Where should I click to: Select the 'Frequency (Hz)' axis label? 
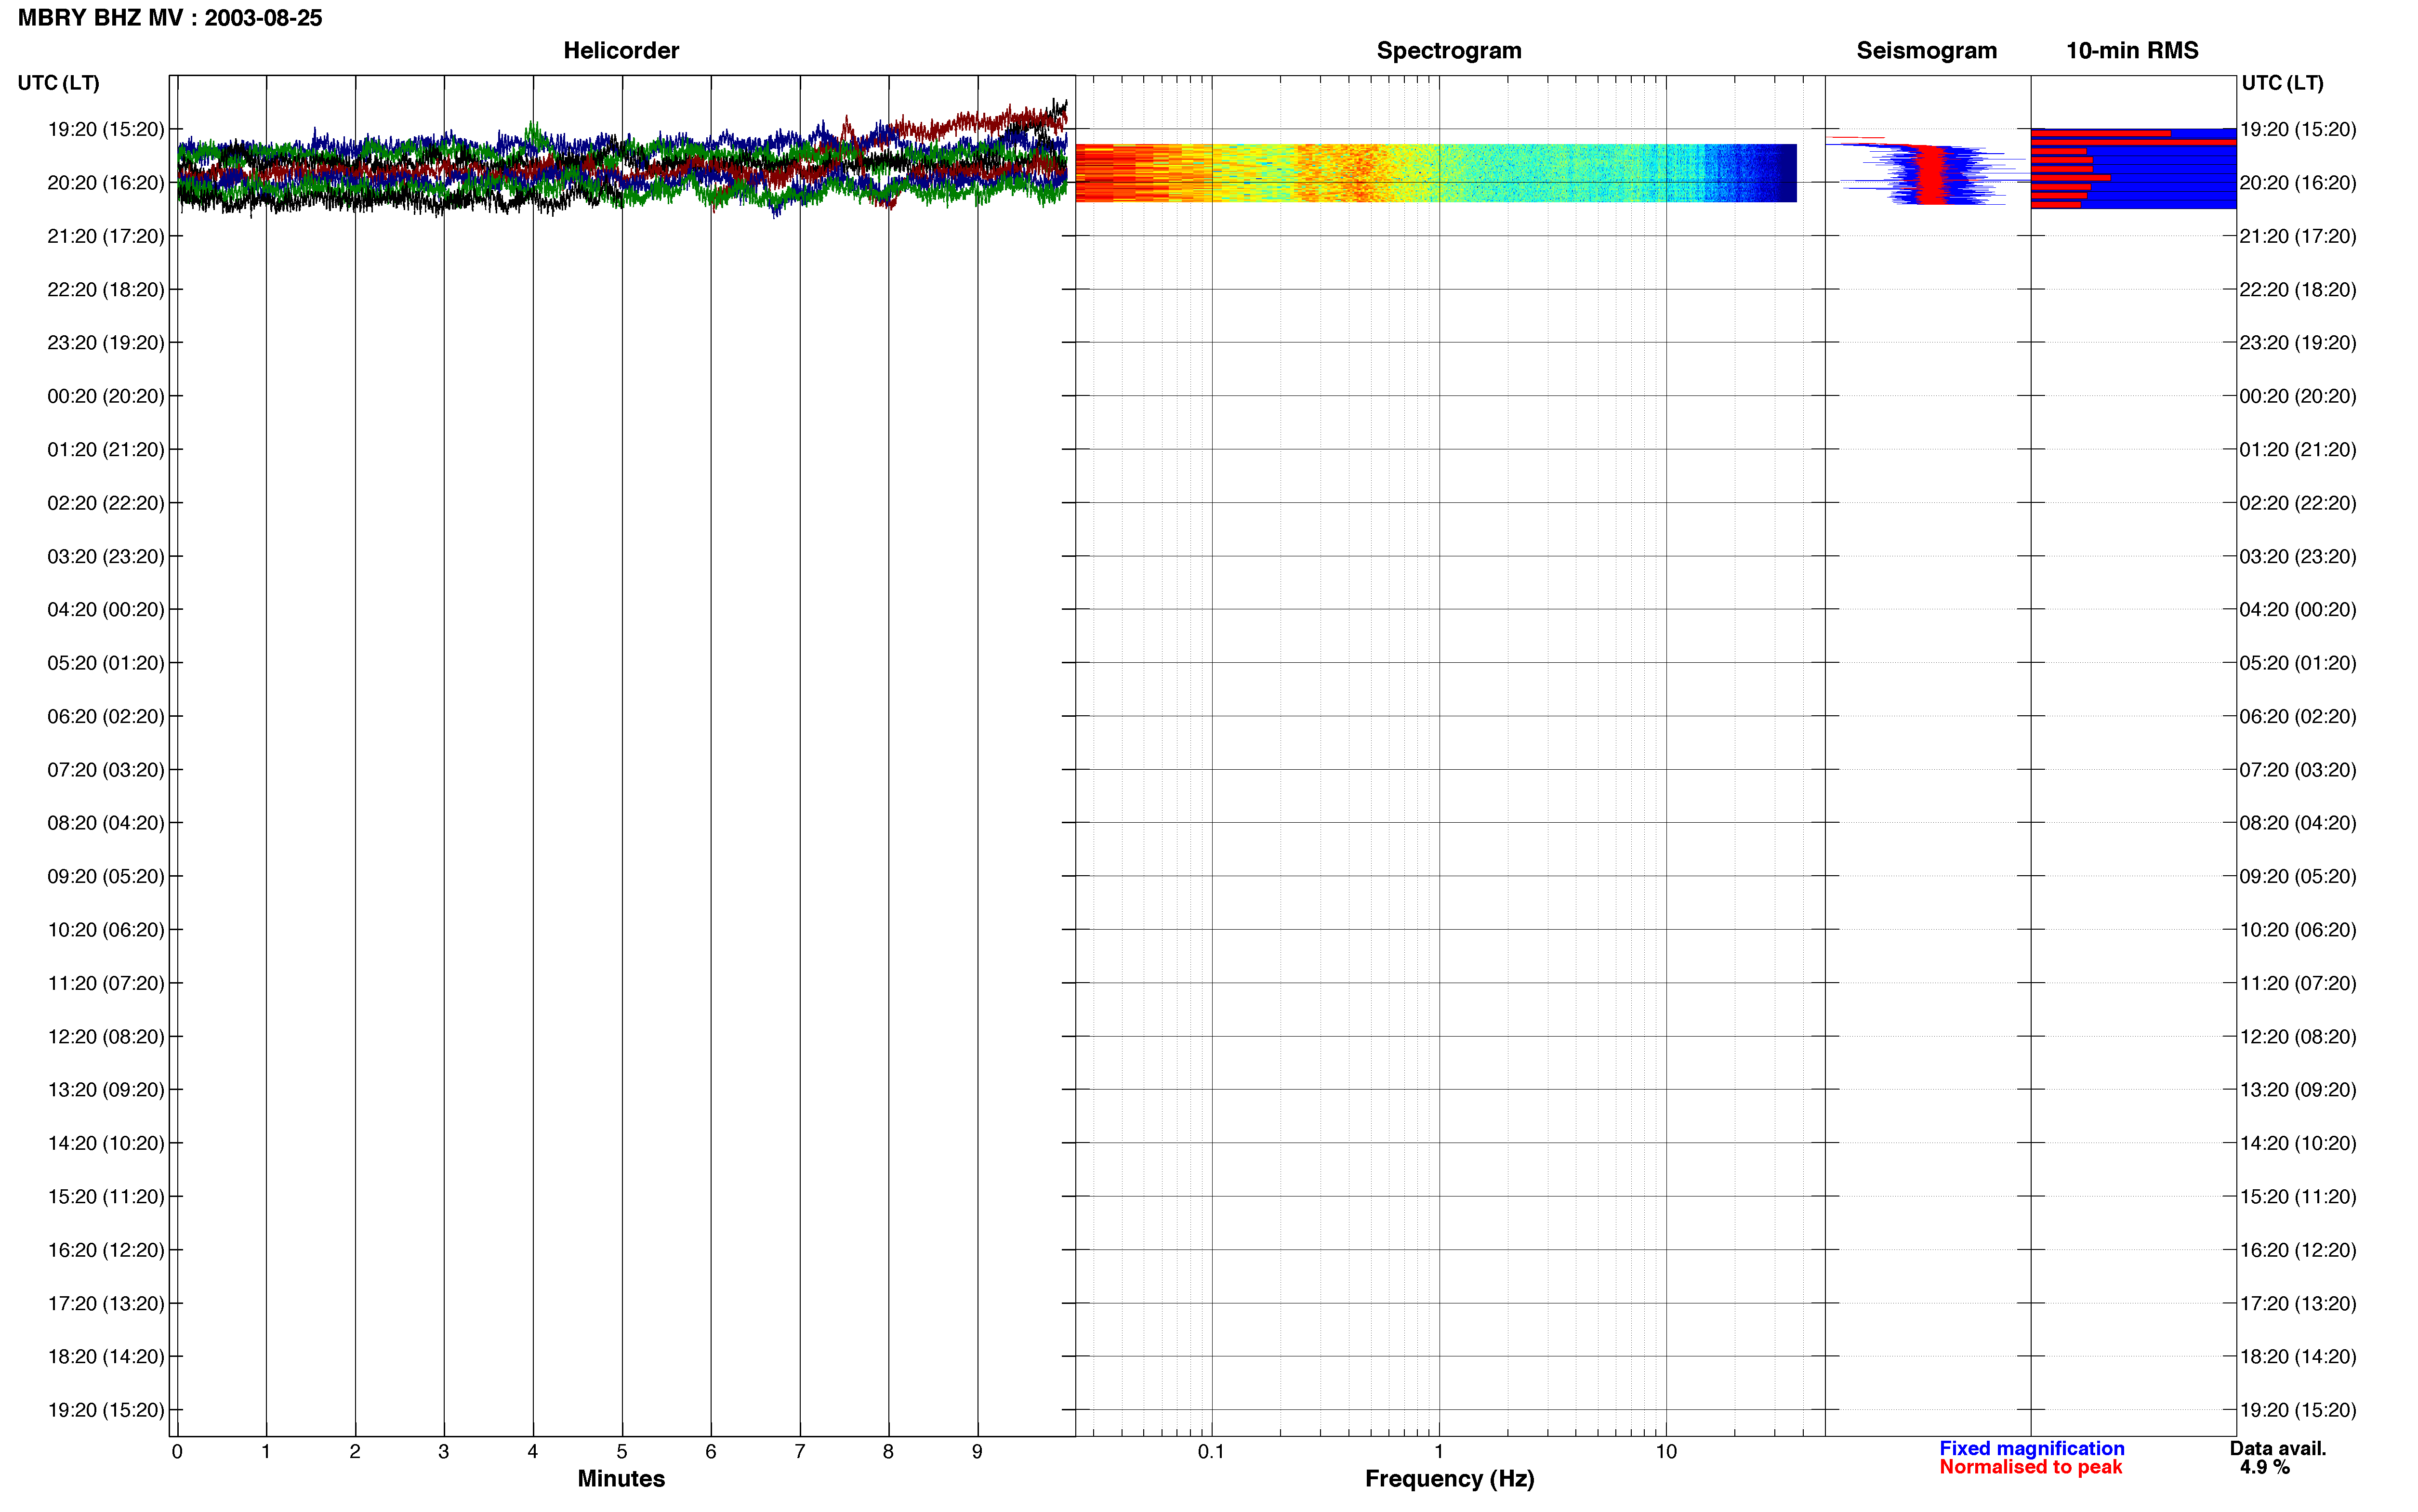coord(1449,1479)
